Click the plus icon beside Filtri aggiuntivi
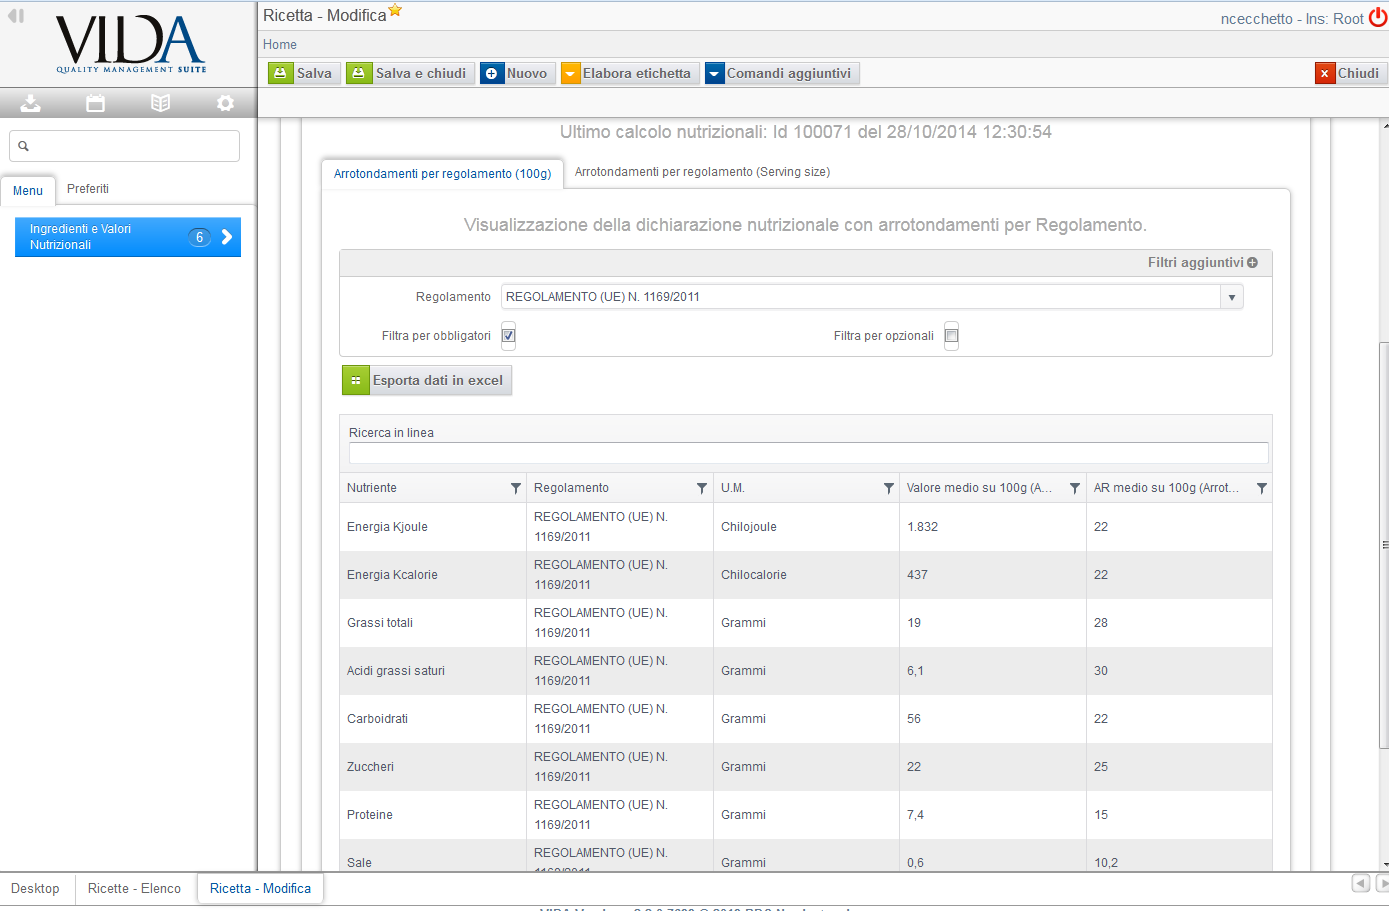Viewport: 1389px width, 911px height. tap(1252, 262)
